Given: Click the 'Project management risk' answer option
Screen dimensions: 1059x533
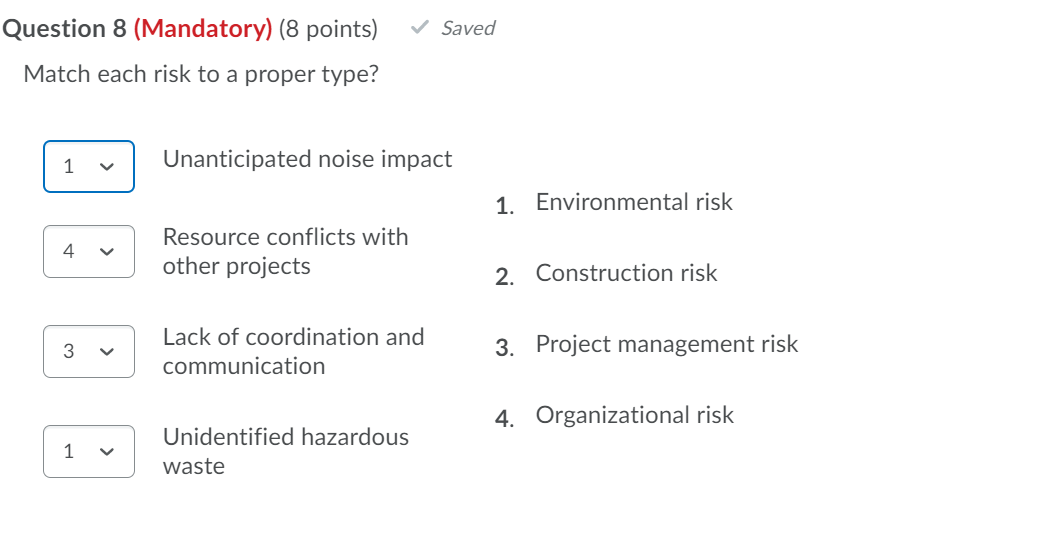Looking at the screenshot, I should (666, 344).
